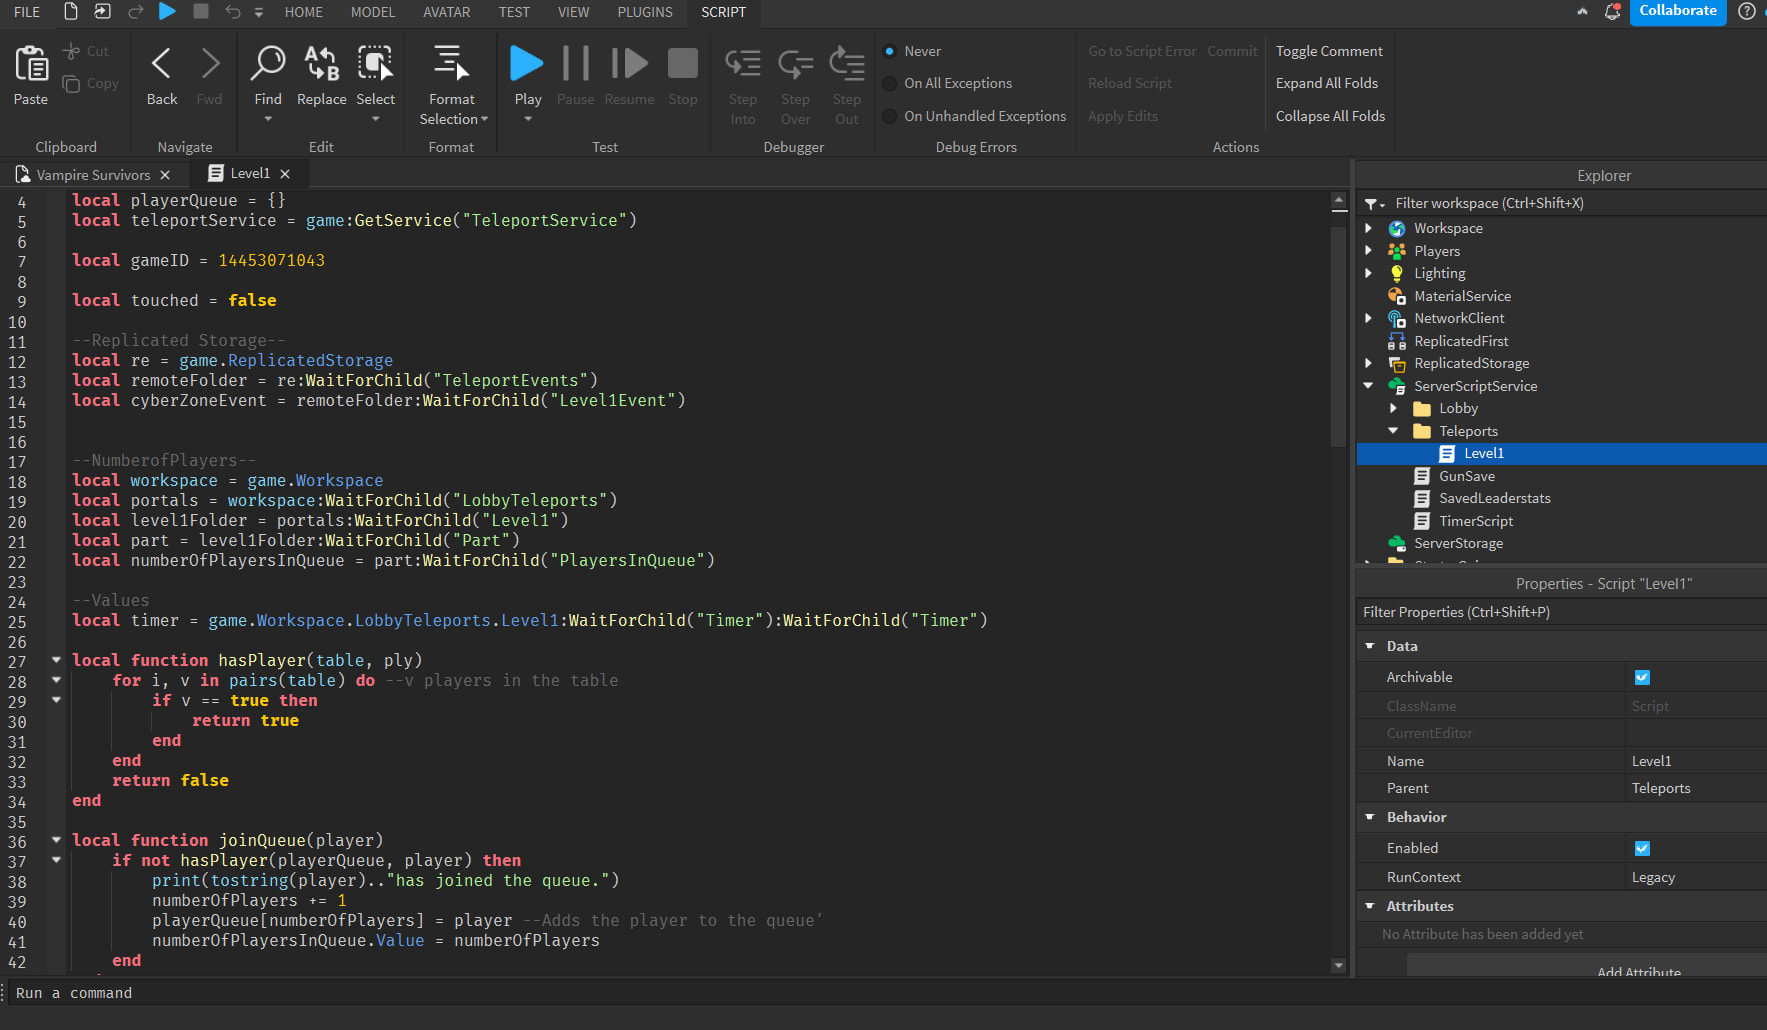This screenshot has height=1030, width=1767.
Task: Expand the Players tree node arrow
Action: coord(1369,250)
